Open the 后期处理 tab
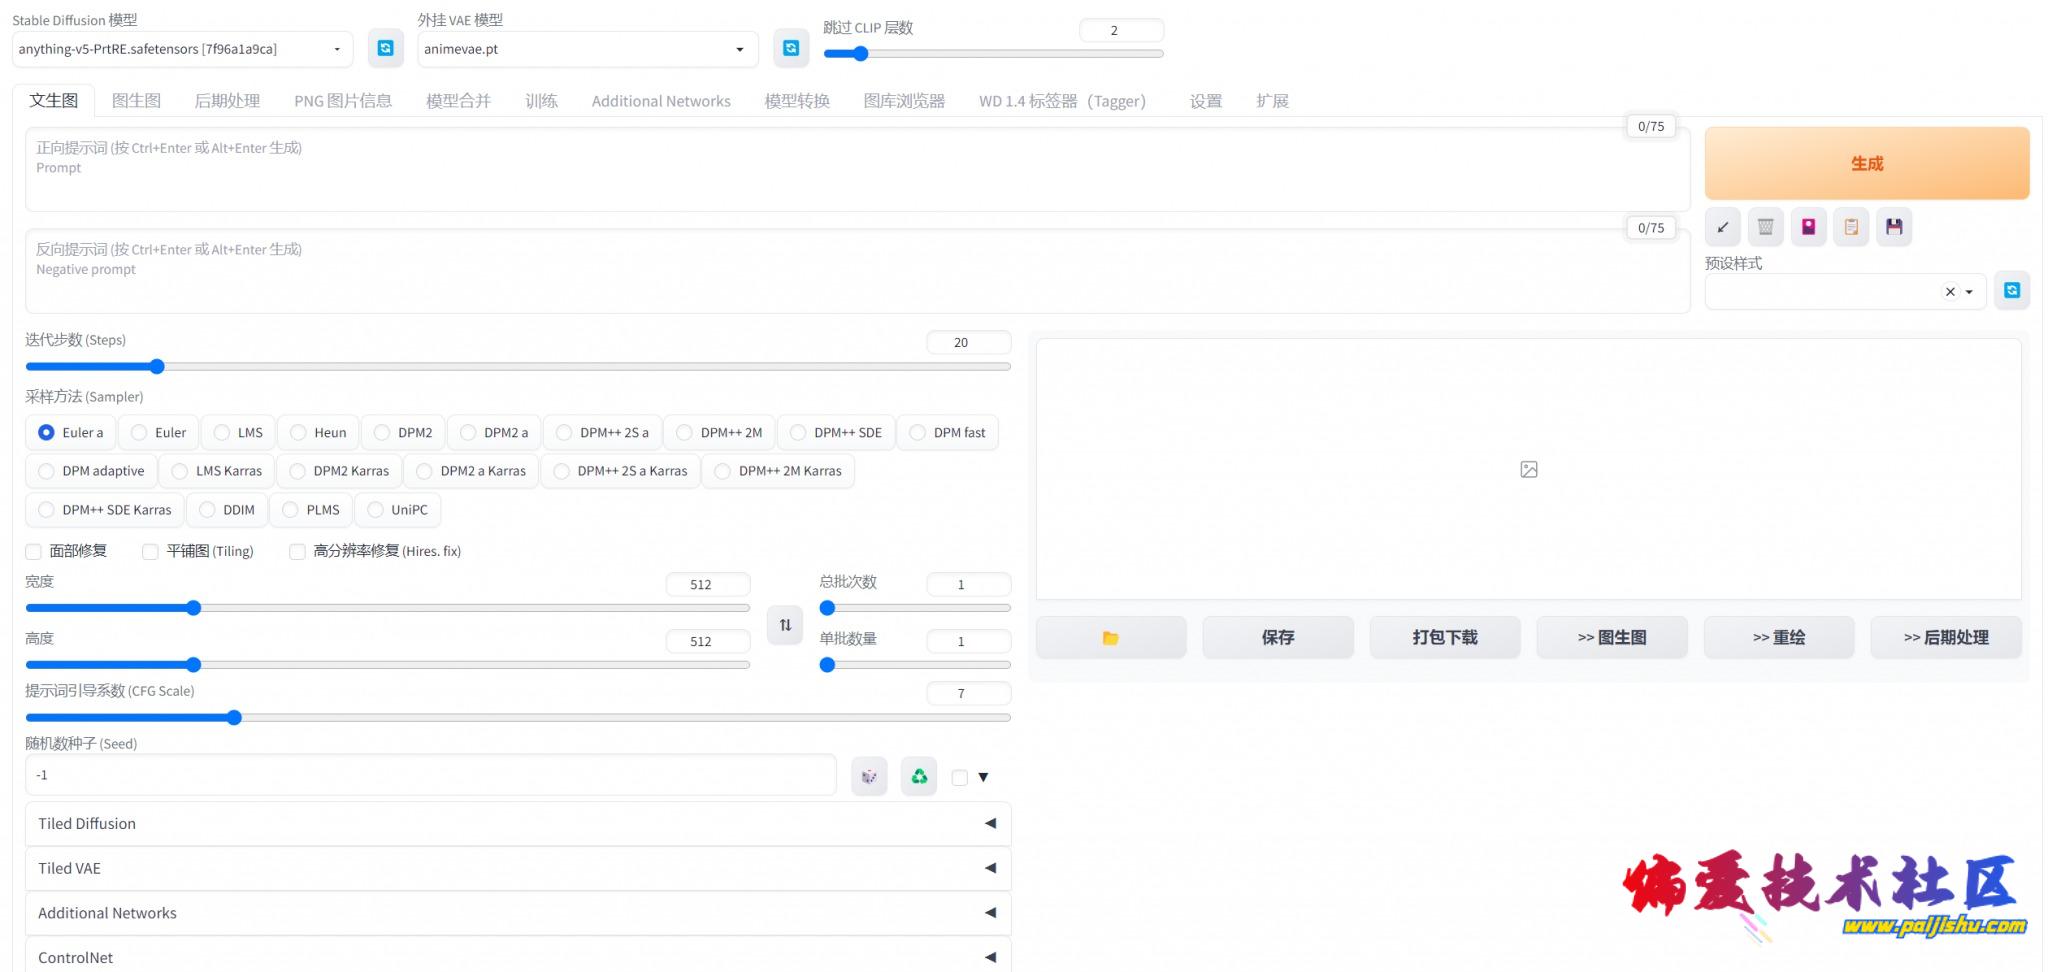Viewport: 2048px width, 972px height. [x=227, y=101]
